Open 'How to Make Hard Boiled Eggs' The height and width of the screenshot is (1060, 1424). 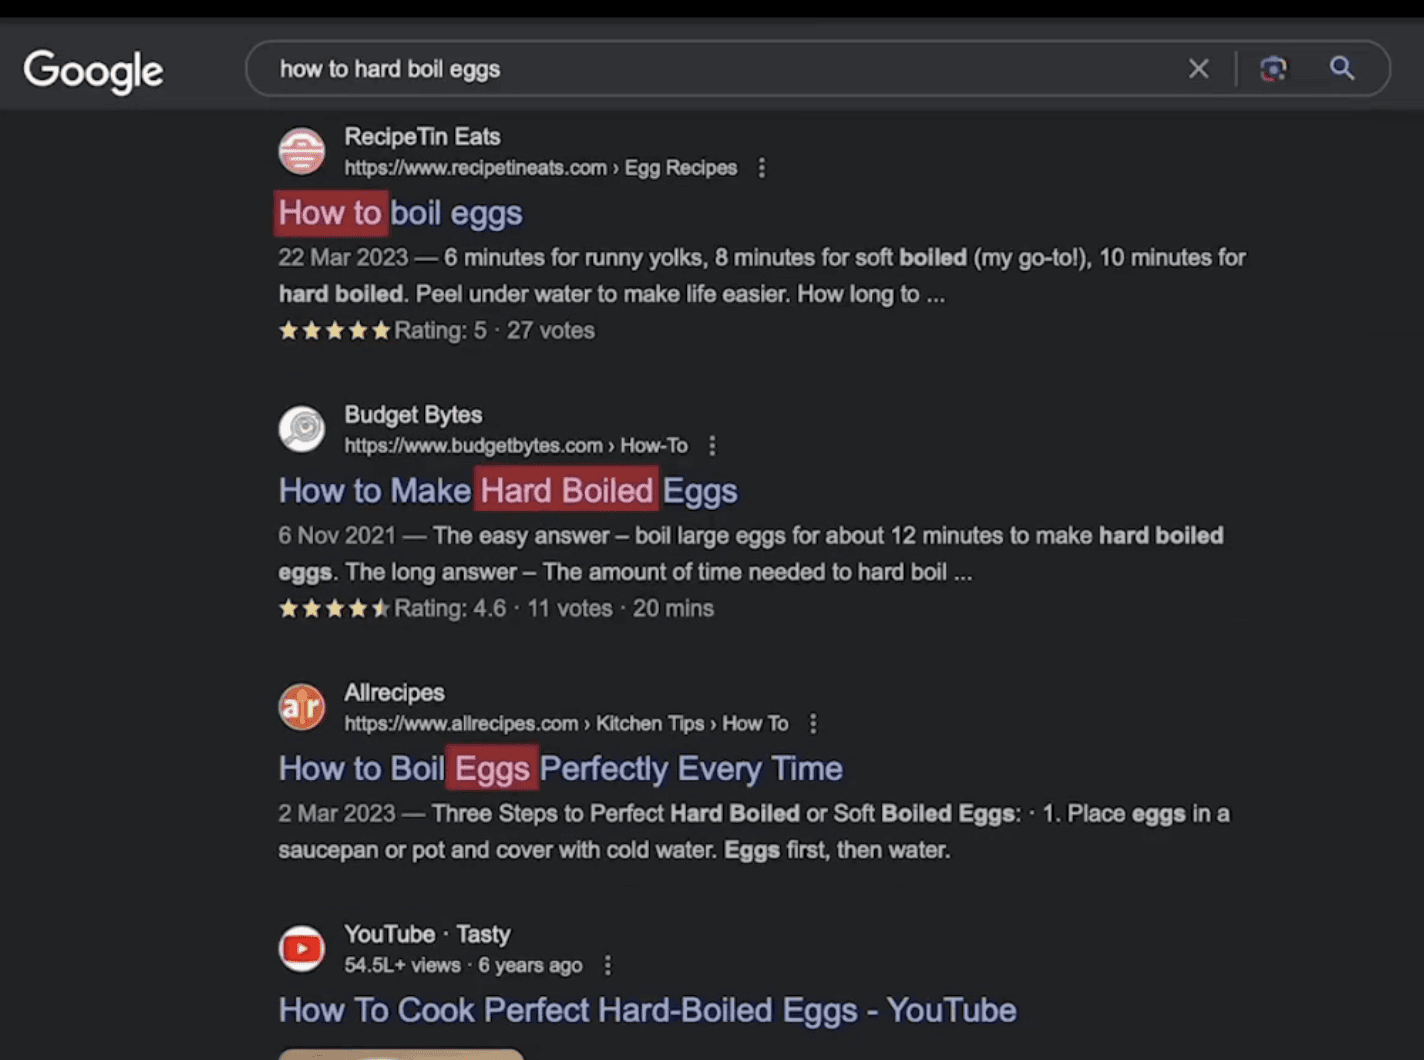tap(508, 491)
